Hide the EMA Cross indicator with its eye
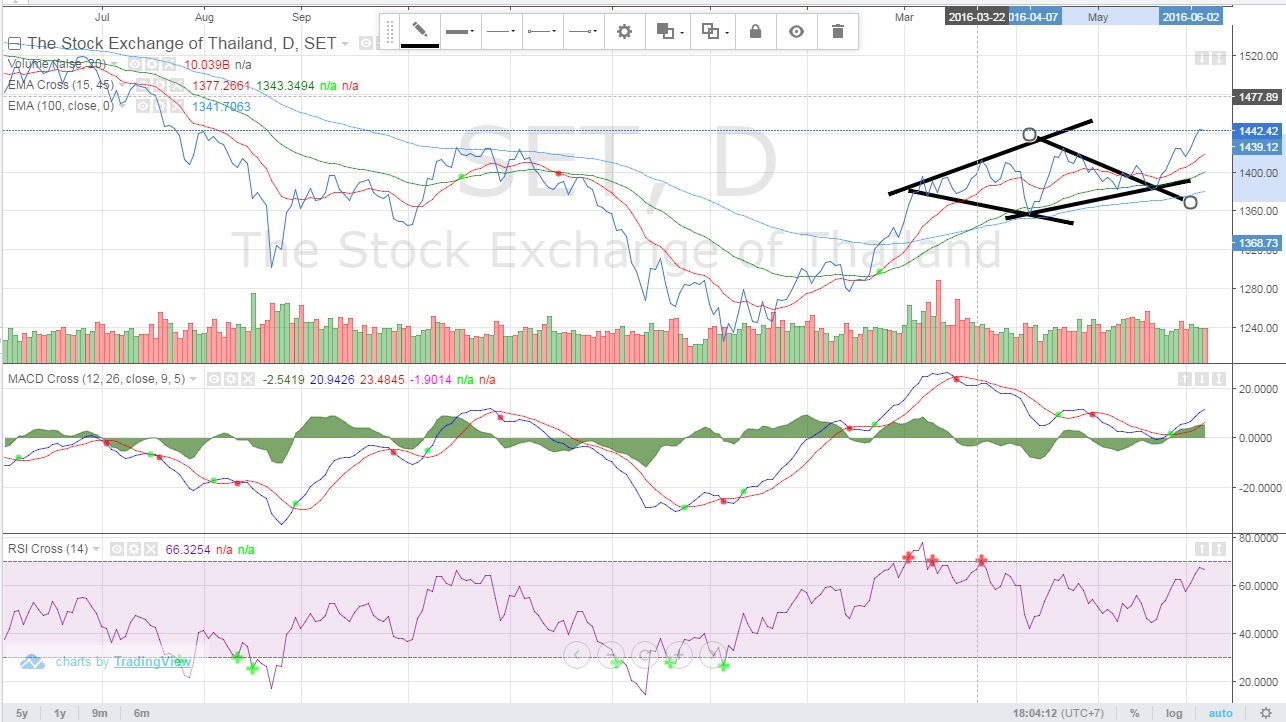Viewport: 1286px width, 722px height. [x=144, y=85]
